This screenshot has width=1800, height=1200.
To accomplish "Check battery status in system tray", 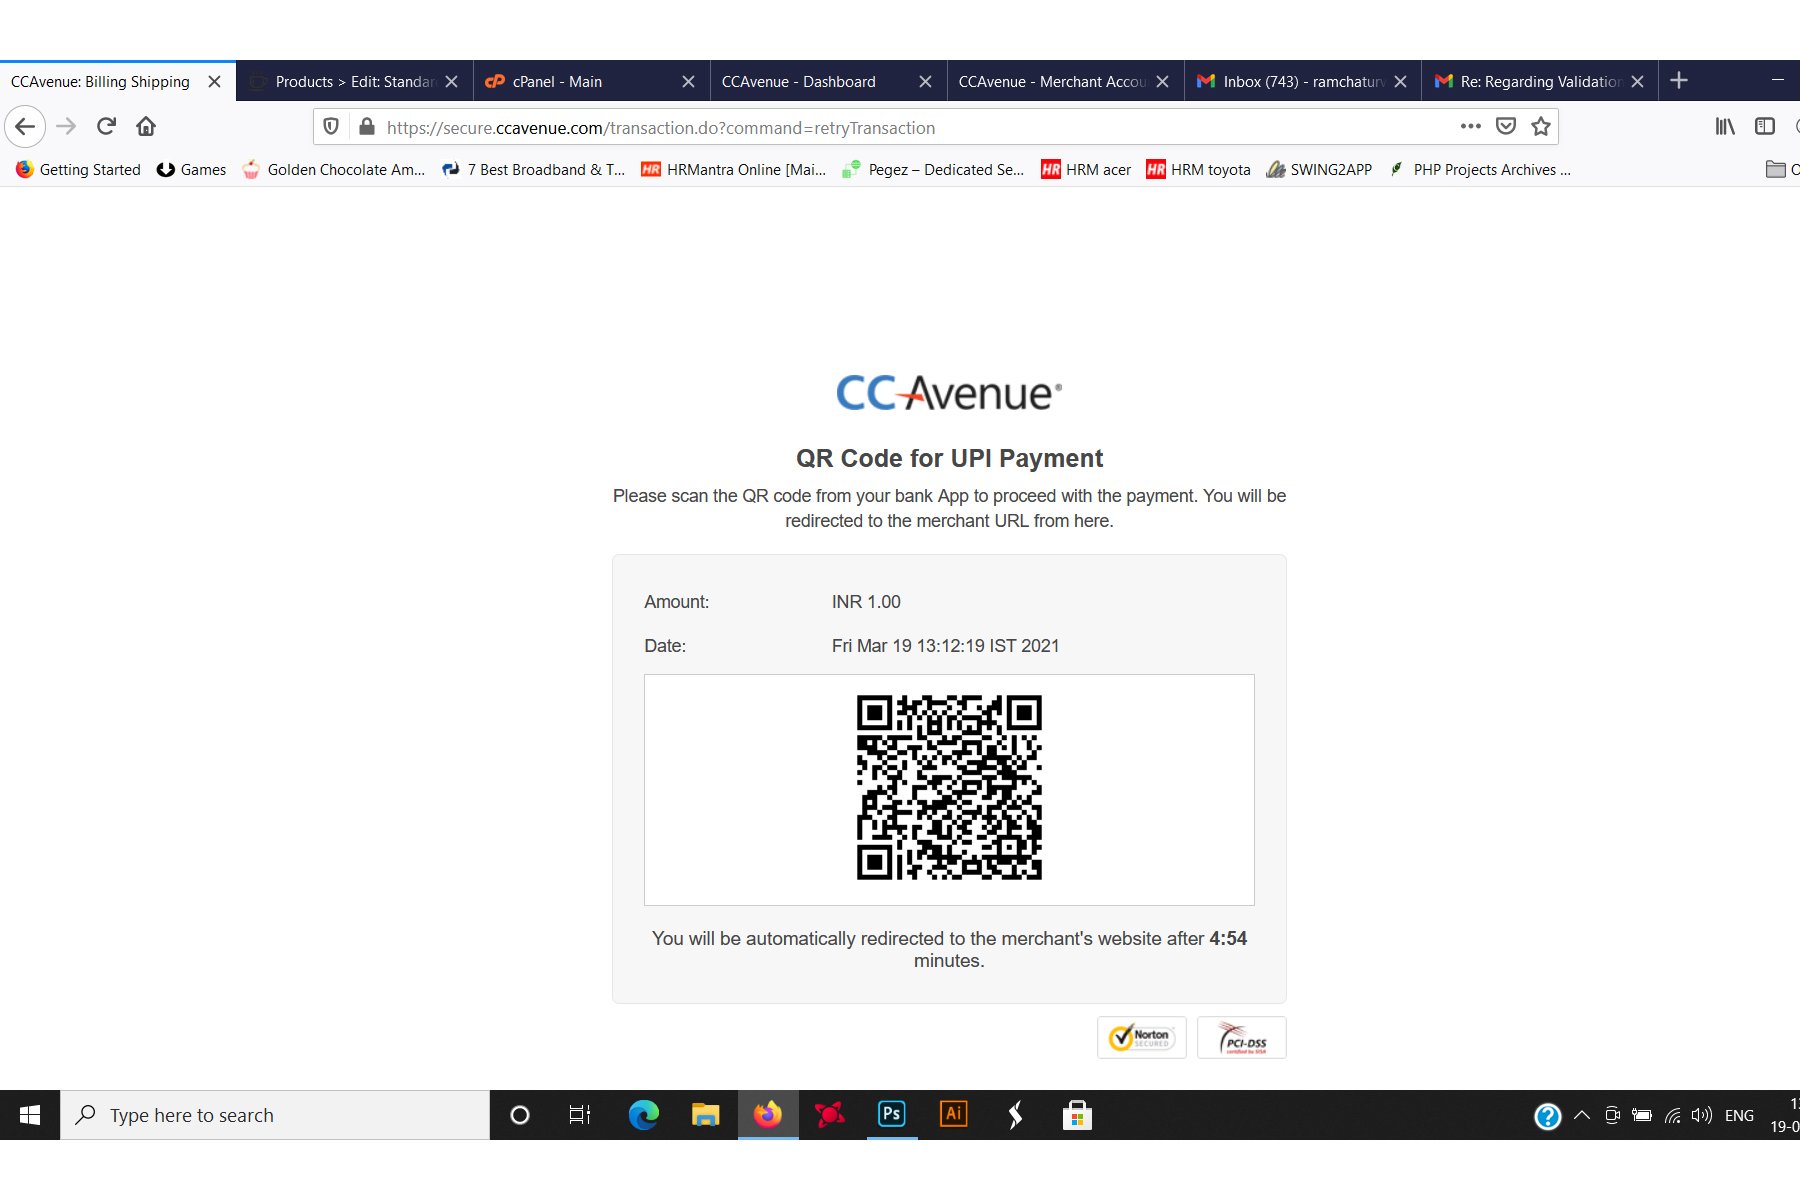I will 1642,1115.
